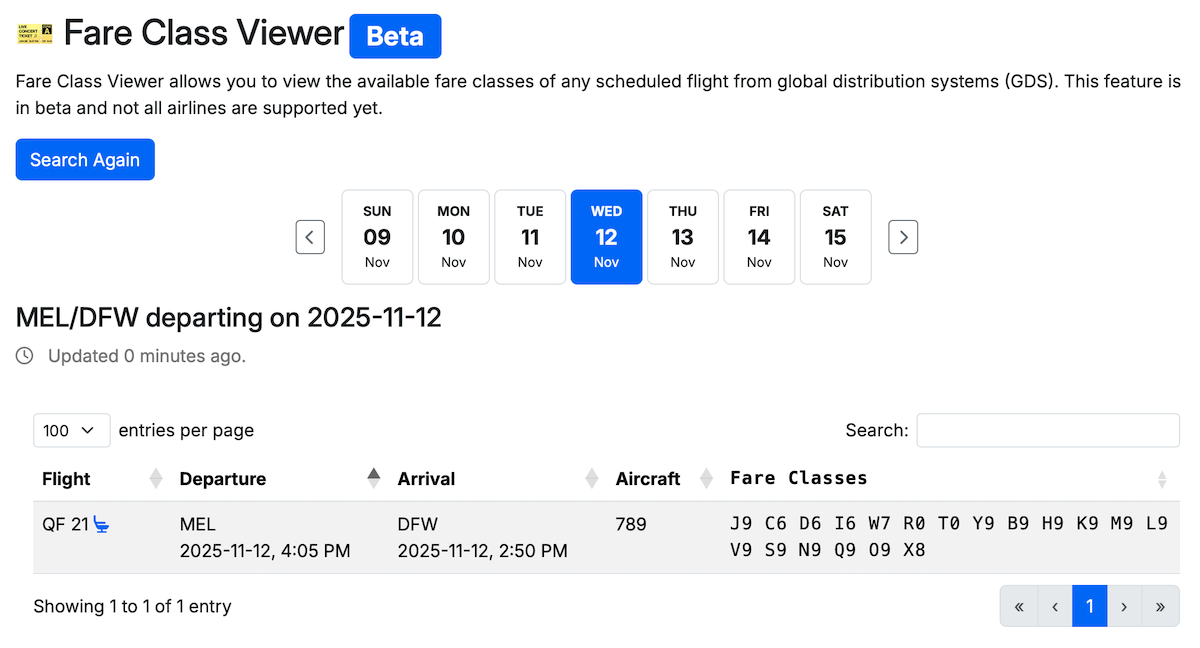Click the next-page single chevron
Image resolution: width=1200 pixels, height=648 pixels.
[1125, 606]
